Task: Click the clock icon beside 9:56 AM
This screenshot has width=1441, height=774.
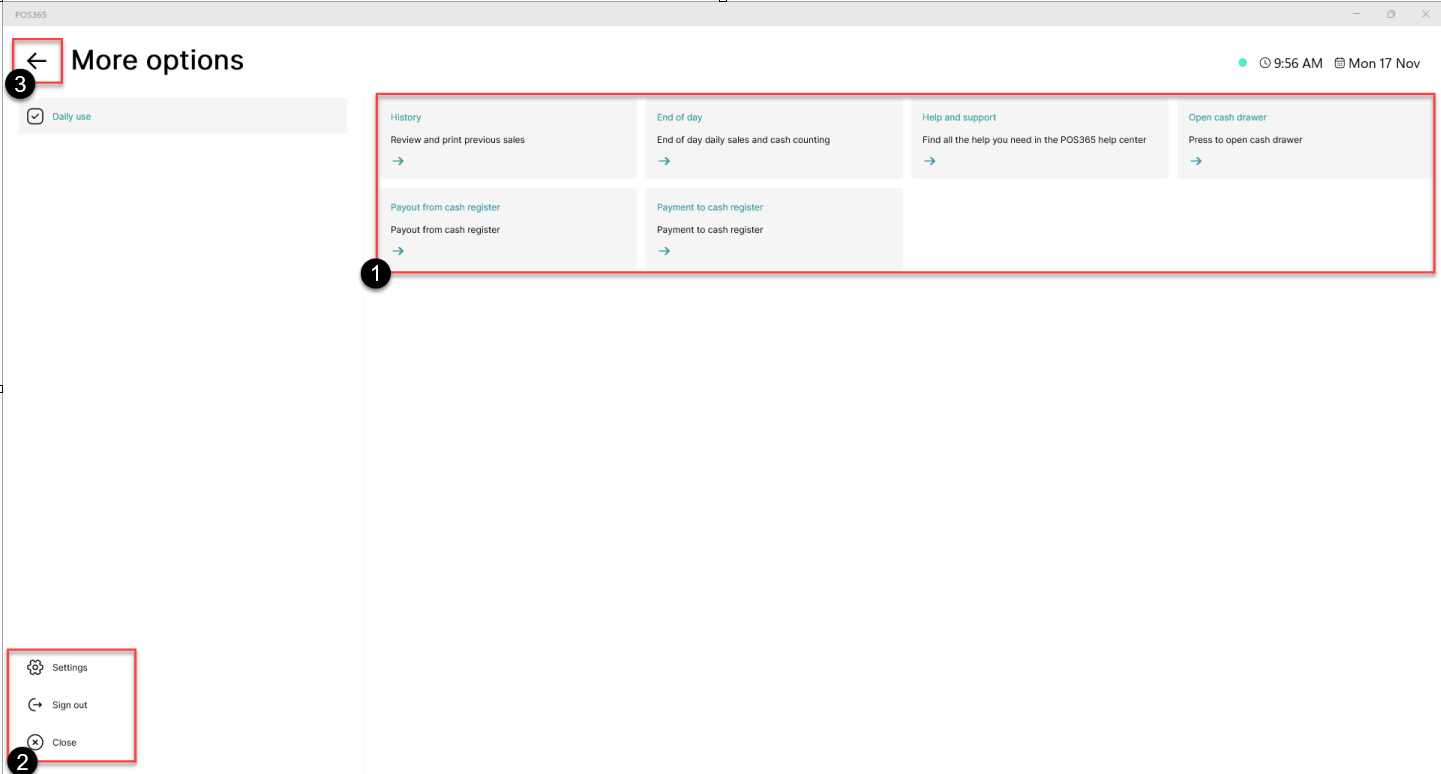Action: tap(1265, 63)
